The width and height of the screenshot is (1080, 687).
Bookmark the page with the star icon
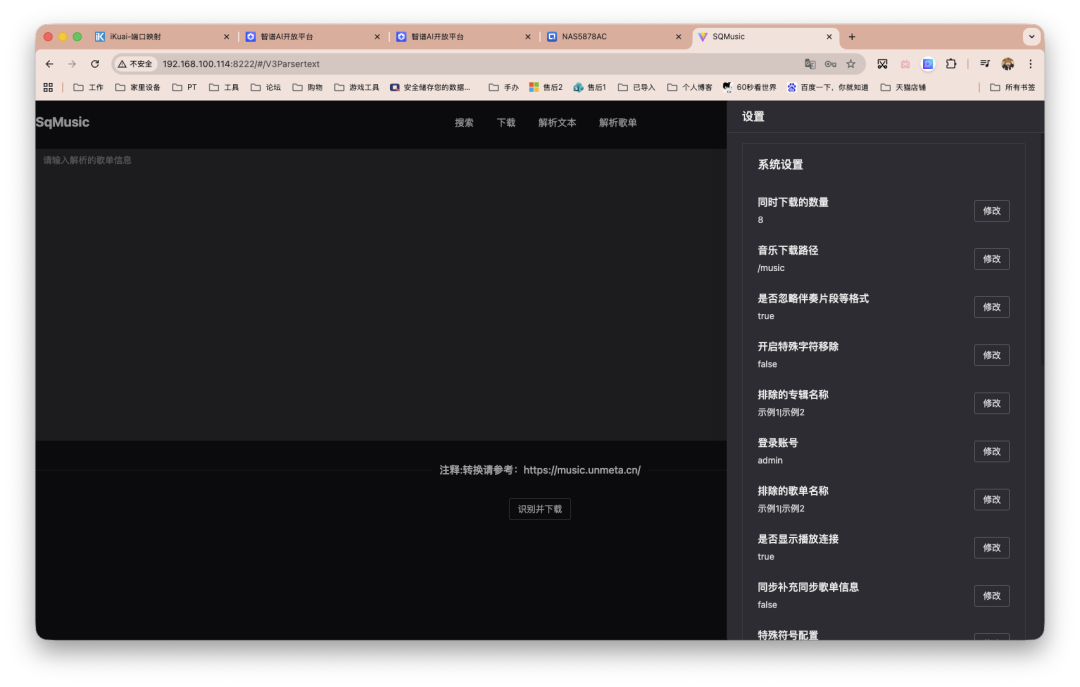[x=849, y=63]
